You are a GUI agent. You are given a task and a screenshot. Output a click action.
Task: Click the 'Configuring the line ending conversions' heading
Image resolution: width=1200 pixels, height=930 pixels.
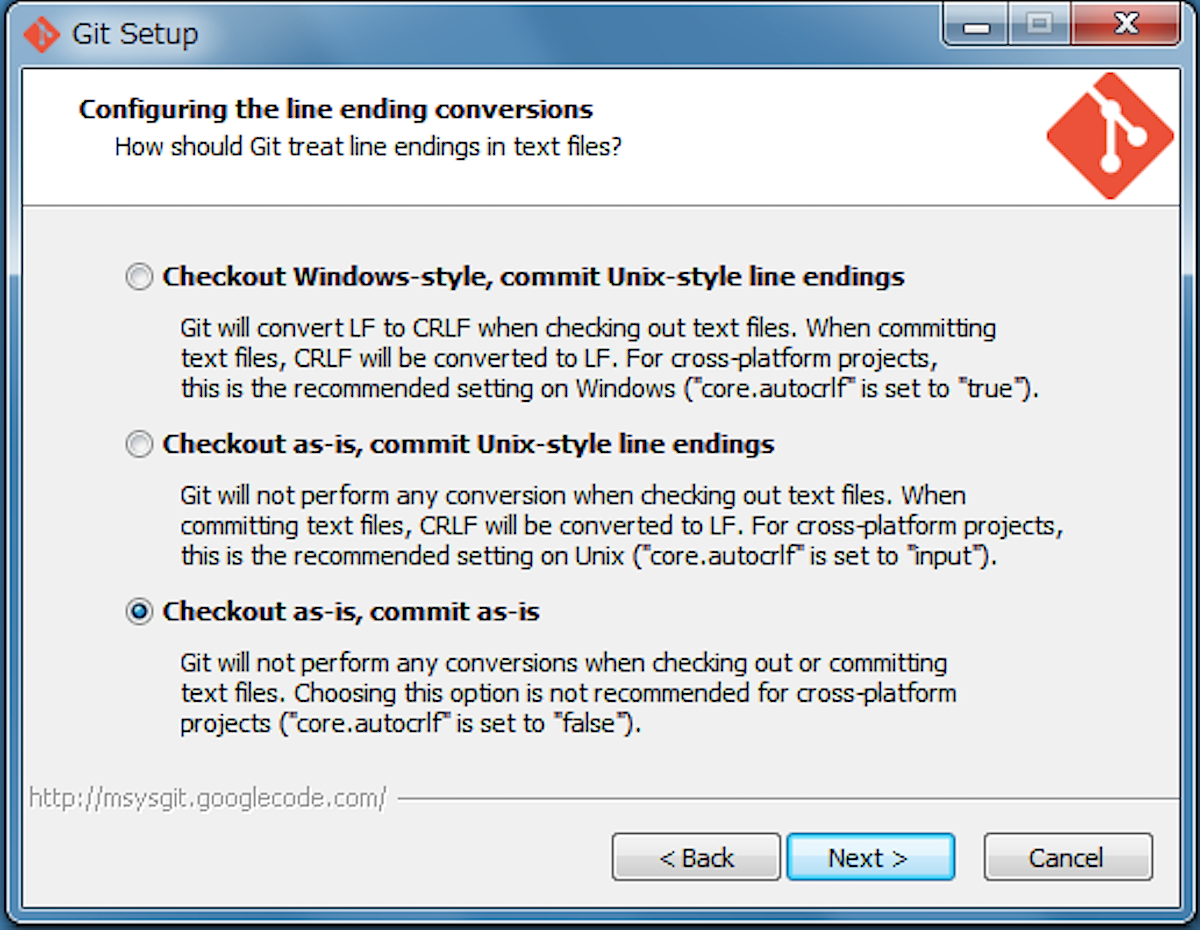(x=336, y=109)
